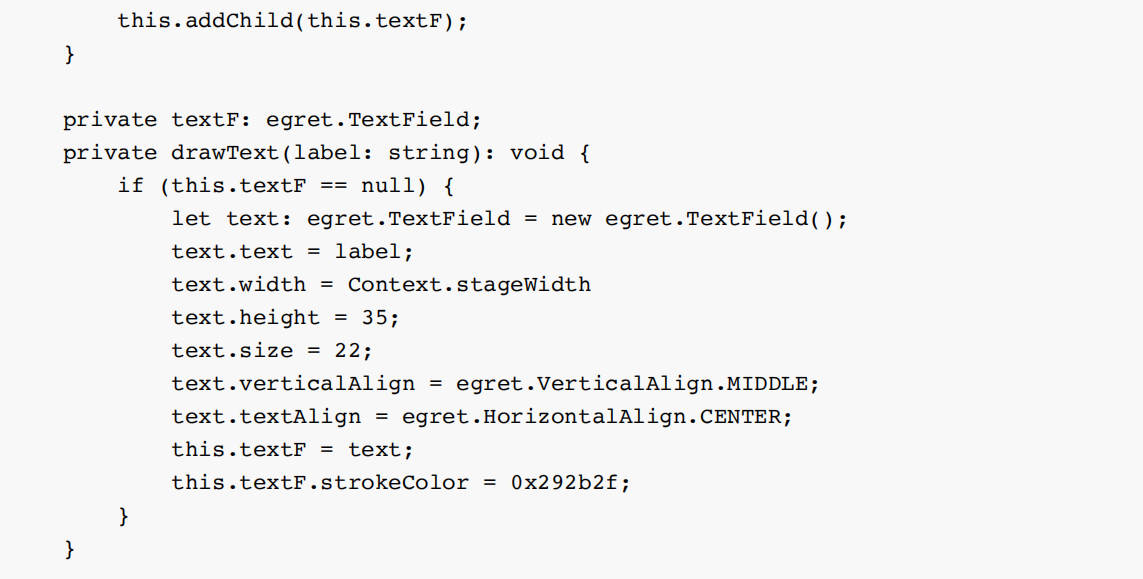Viewport: 1143px width, 579px height.
Task: Click the let keyword
Action: click(191, 219)
